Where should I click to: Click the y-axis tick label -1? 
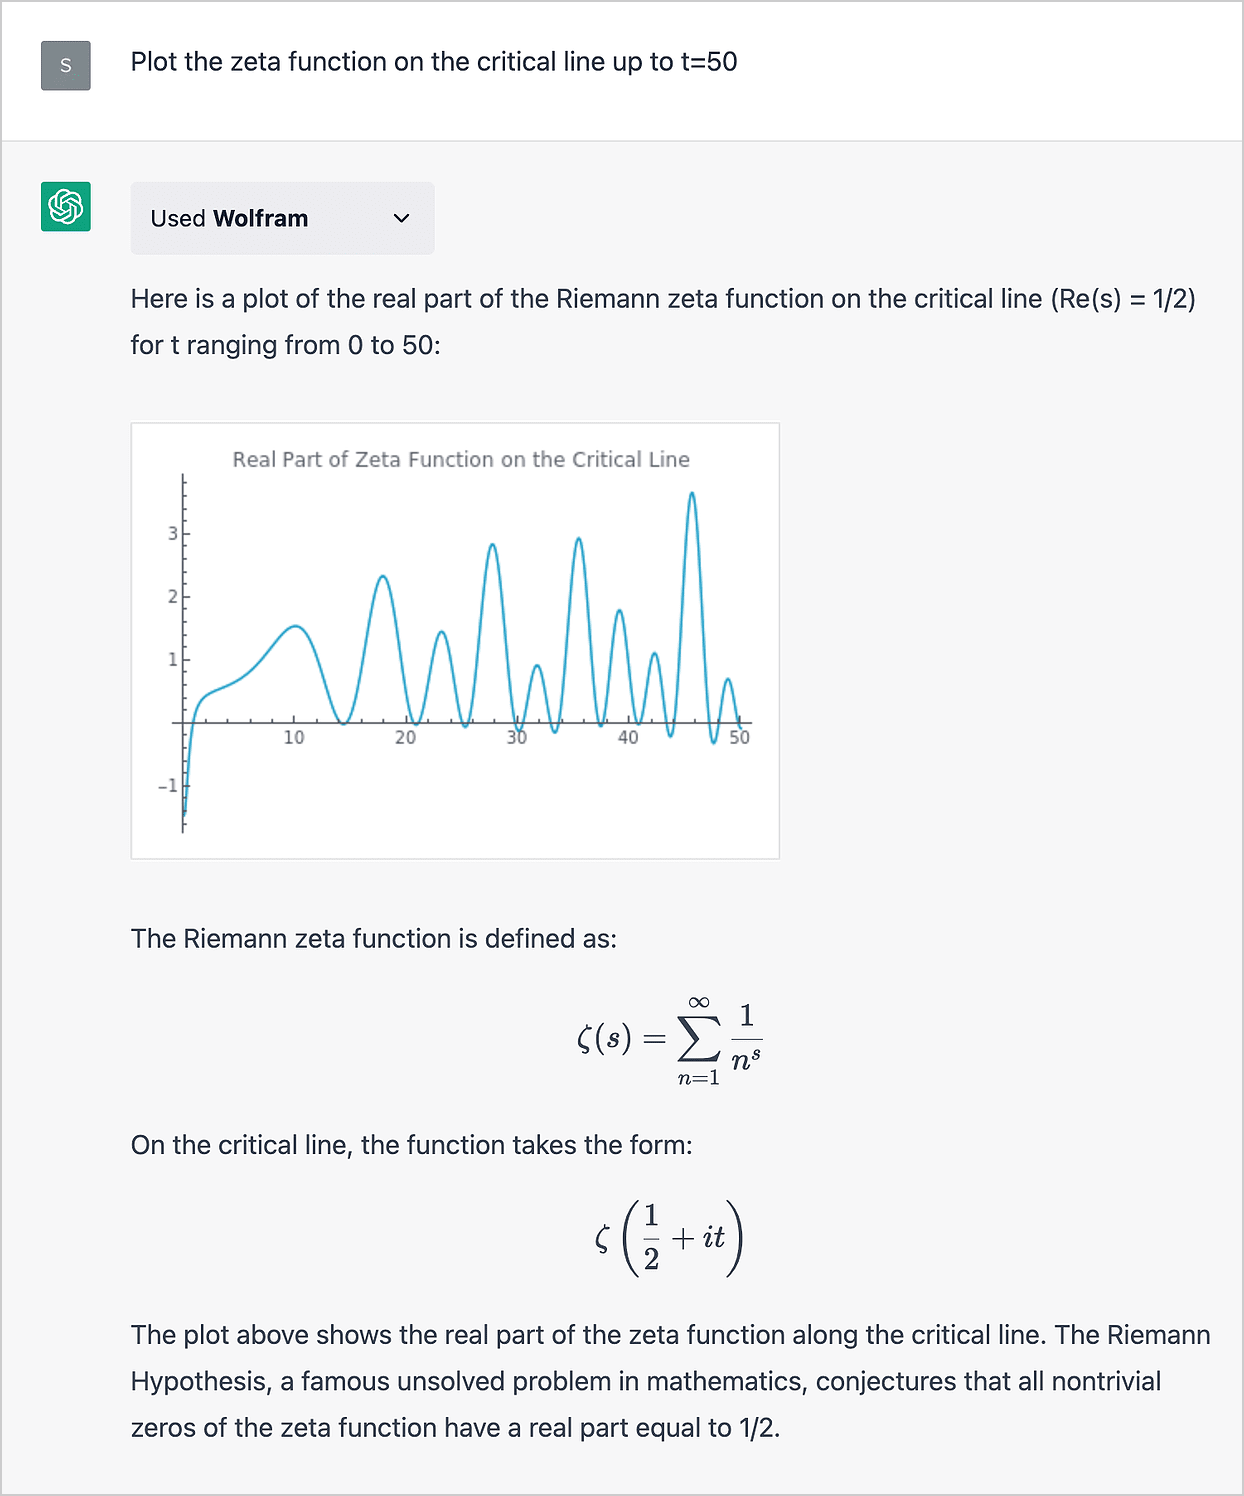(168, 786)
